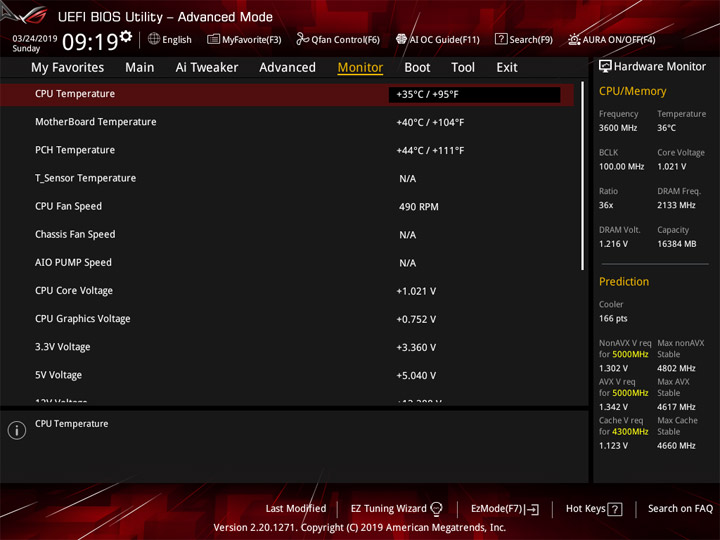This screenshot has width=720, height=540.
Task: Click the 490 RPM fan speed value
Action: [x=418, y=207]
